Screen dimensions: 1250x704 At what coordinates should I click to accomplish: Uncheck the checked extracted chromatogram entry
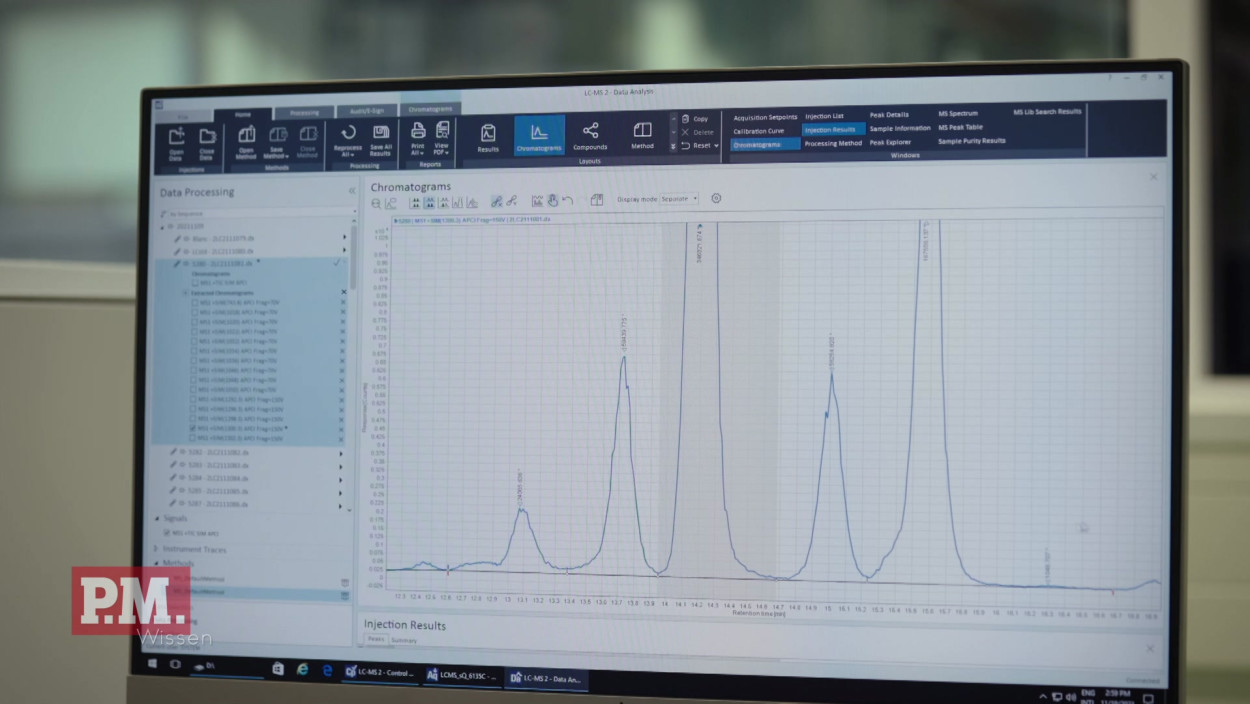click(x=193, y=428)
